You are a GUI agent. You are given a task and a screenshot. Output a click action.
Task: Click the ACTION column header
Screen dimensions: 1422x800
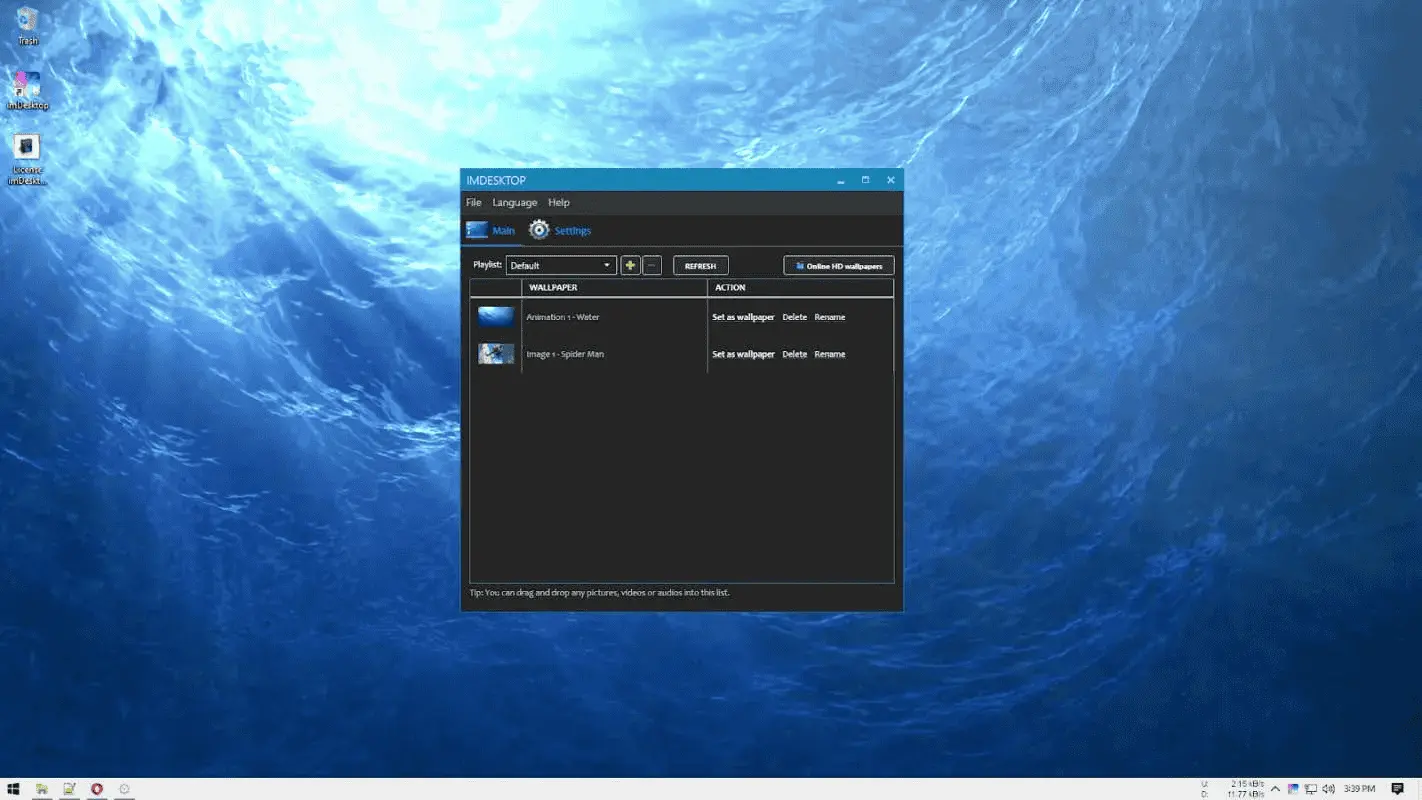click(800, 288)
